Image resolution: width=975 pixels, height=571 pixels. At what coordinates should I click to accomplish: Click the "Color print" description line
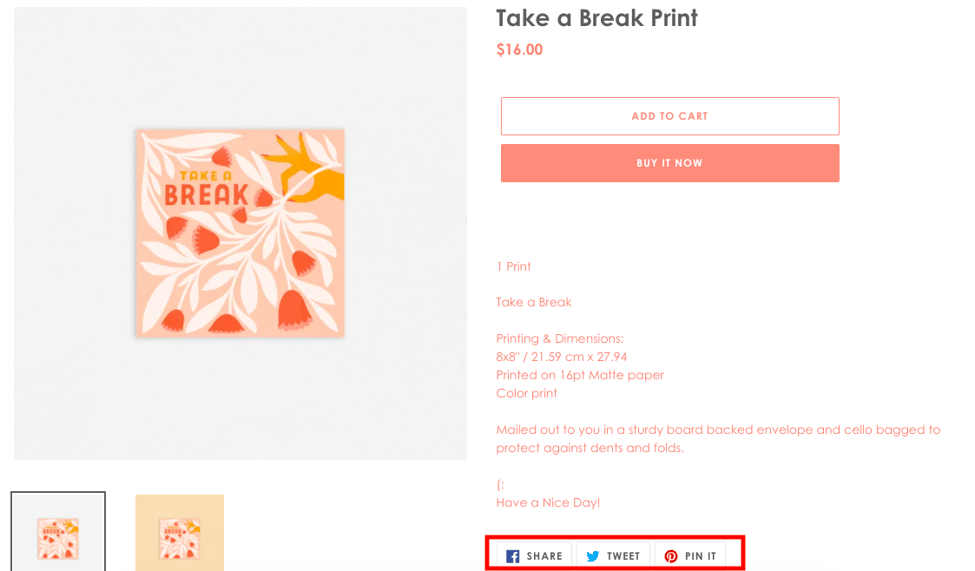tap(526, 393)
